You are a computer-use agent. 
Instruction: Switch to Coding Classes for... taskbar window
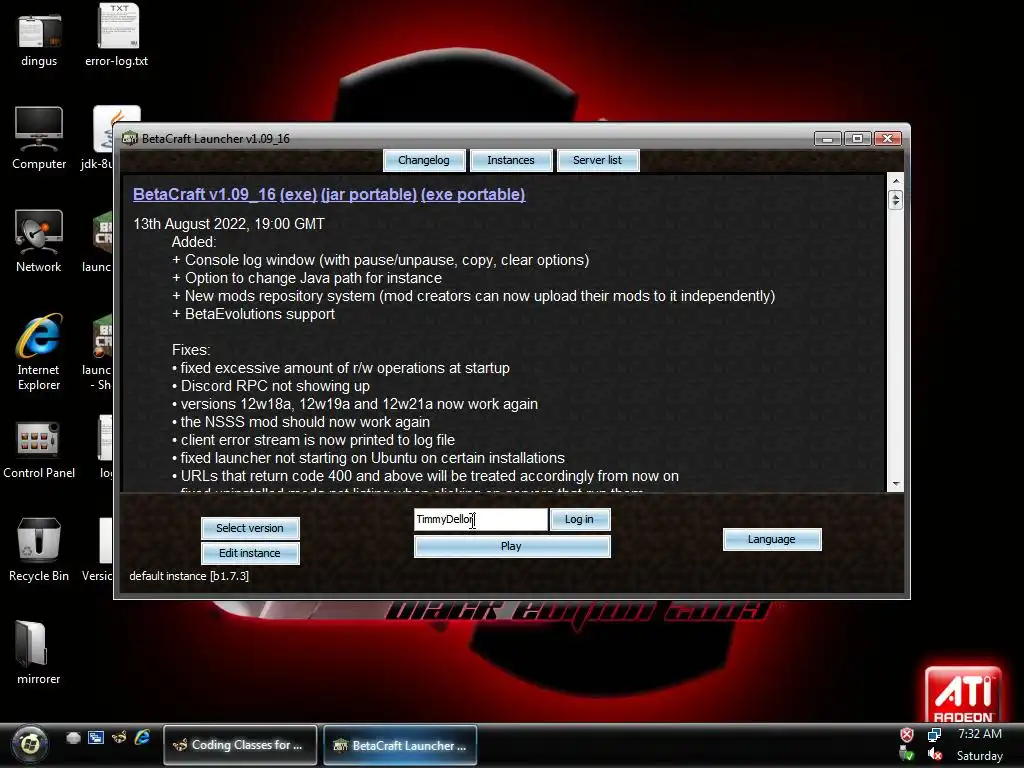[240, 745]
